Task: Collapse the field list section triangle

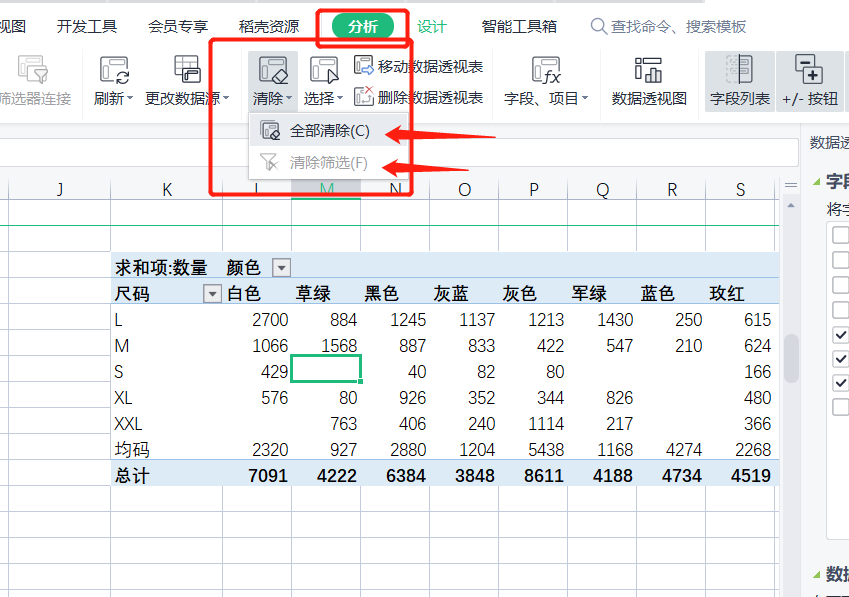Action: (817, 182)
